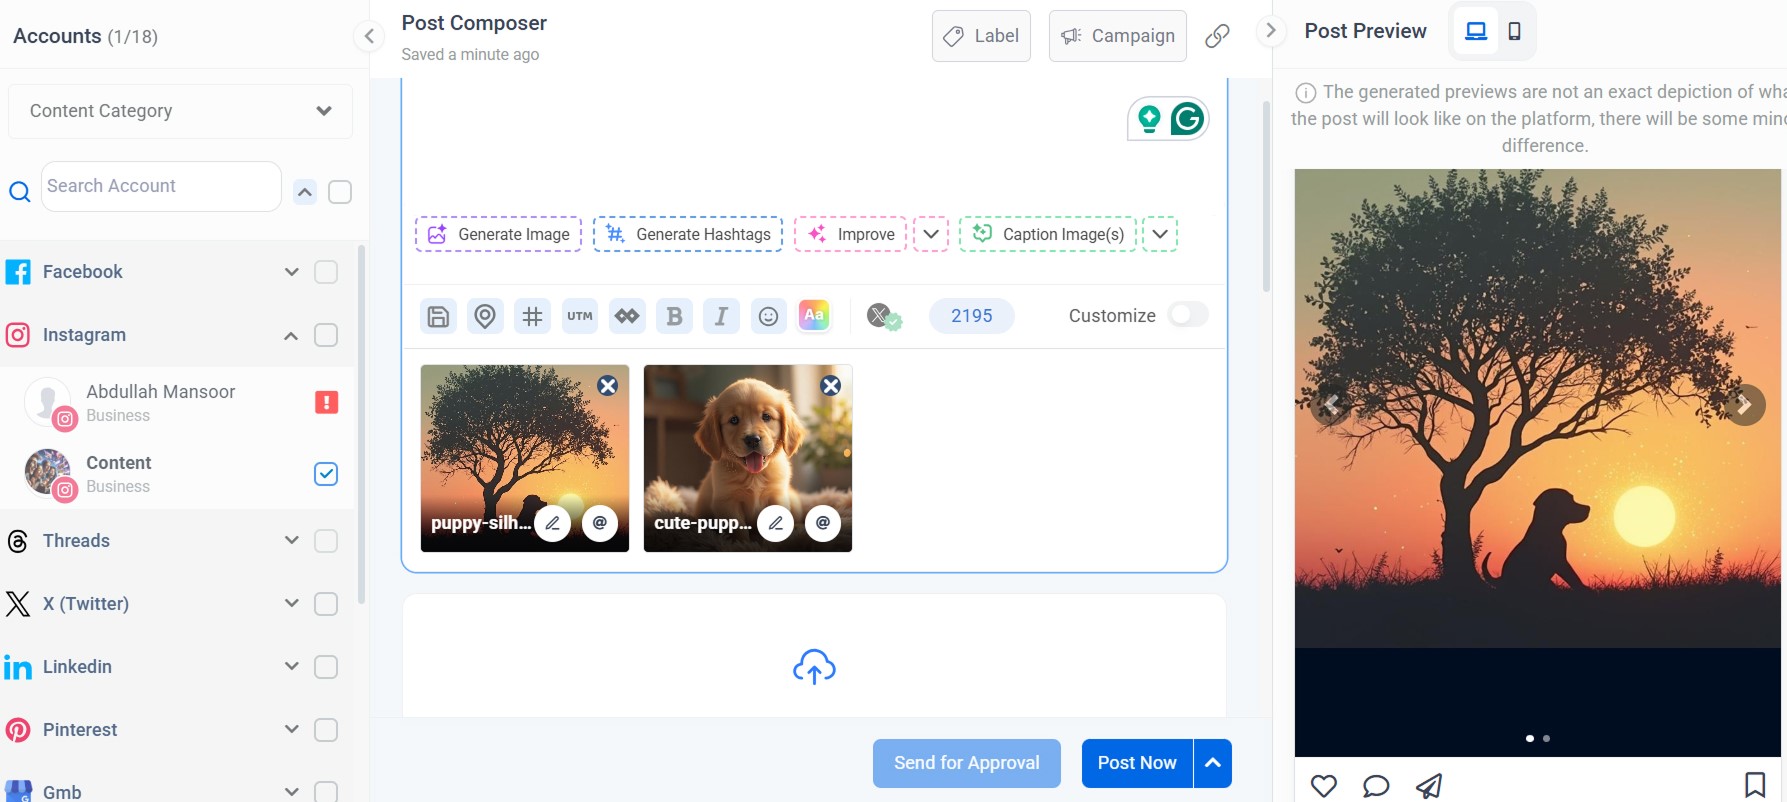Open the Improve options dropdown arrow
This screenshot has height=802, width=1787.
[x=931, y=234]
